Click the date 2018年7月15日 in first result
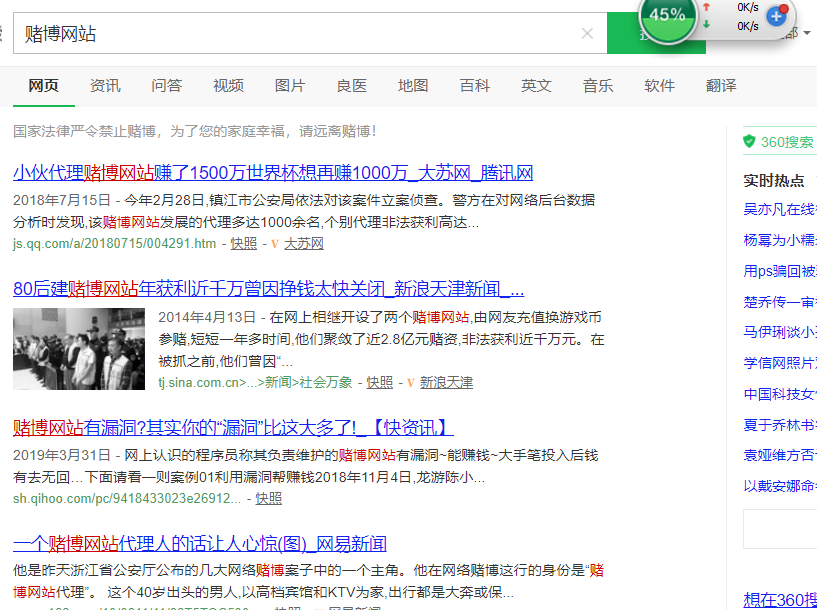The height and width of the screenshot is (610, 817). [61, 200]
